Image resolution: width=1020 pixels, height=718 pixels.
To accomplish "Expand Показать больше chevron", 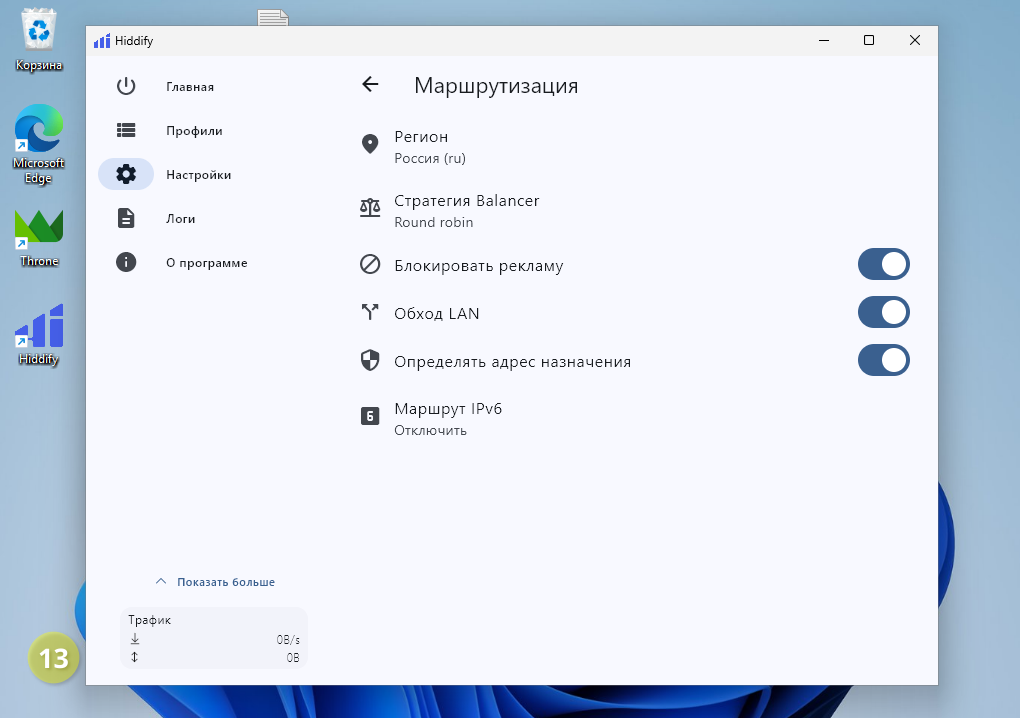I will 161,581.
